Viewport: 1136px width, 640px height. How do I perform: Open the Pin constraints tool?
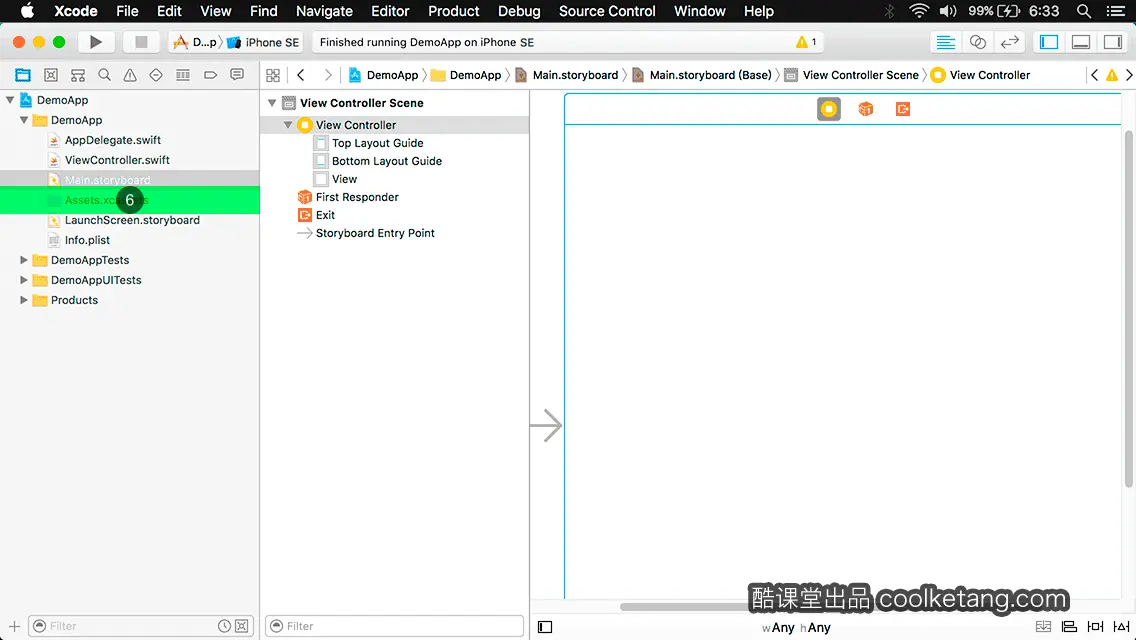(1095, 627)
